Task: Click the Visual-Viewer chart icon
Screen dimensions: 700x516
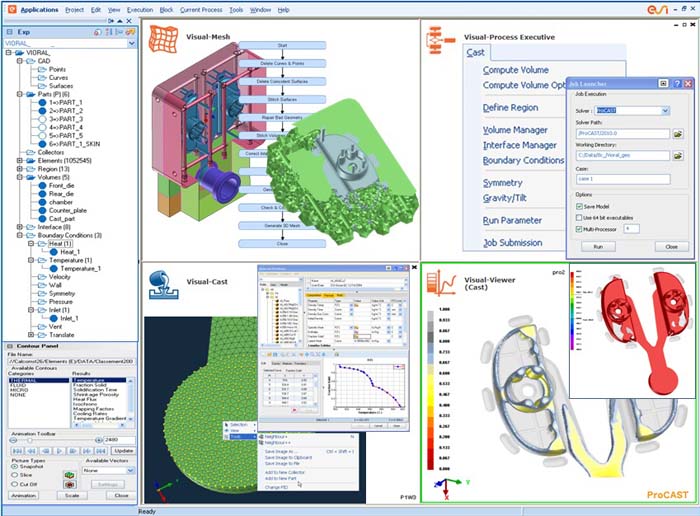Action: click(x=441, y=283)
